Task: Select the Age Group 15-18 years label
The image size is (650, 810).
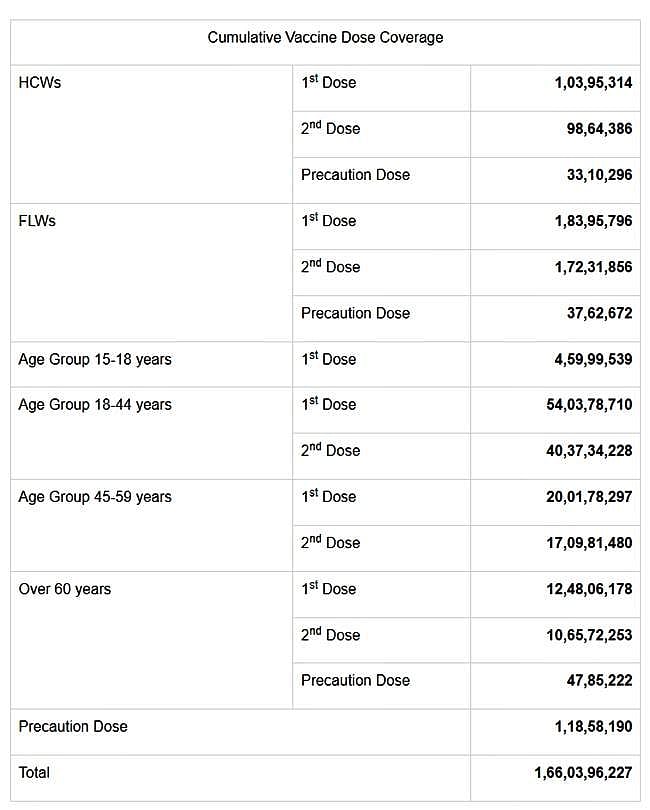Action: pyautogui.click(x=95, y=359)
